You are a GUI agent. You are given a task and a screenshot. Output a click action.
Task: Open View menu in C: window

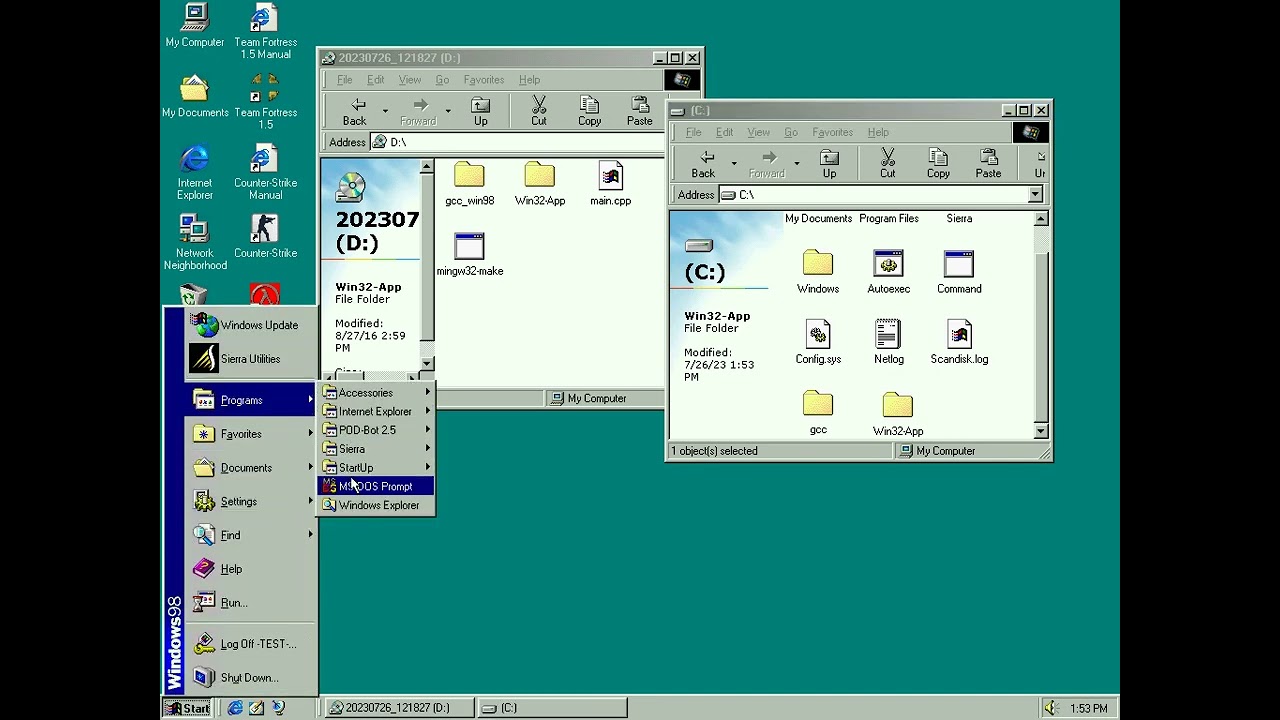click(x=759, y=132)
